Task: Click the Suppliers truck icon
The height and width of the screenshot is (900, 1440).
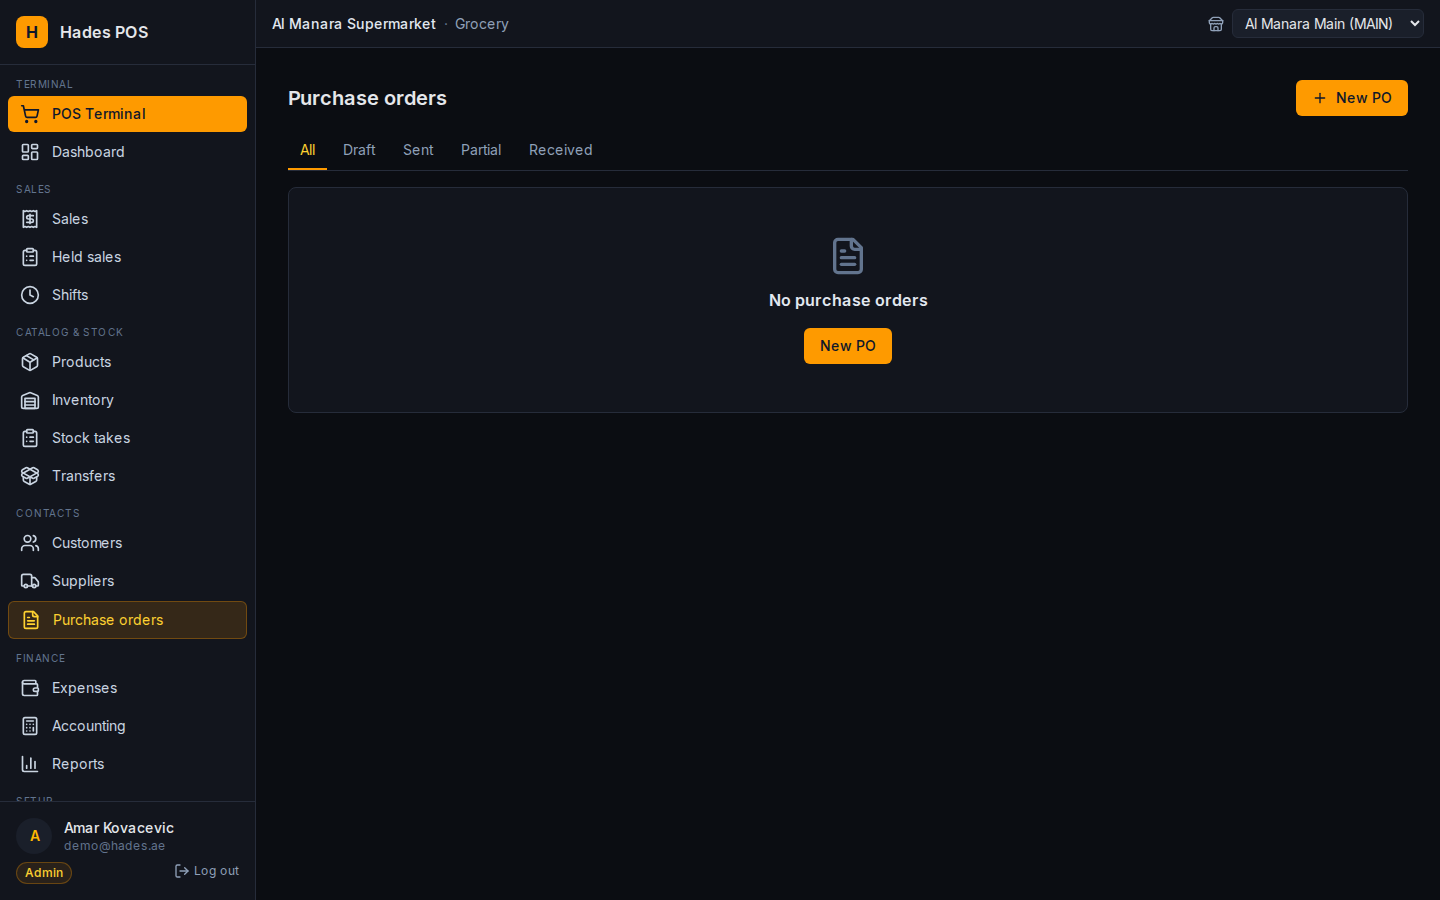Action: pos(30,581)
